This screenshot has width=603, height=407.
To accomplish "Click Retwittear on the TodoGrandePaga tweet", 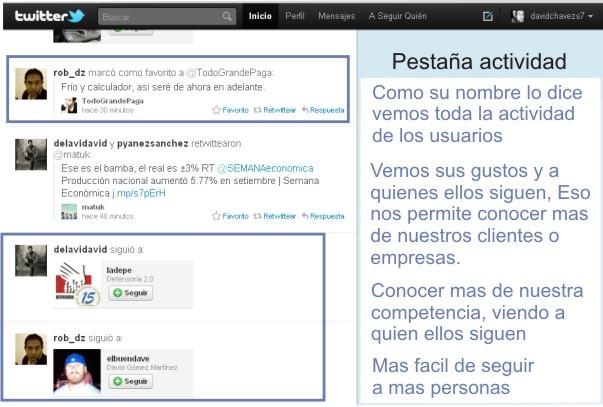I will (275, 110).
